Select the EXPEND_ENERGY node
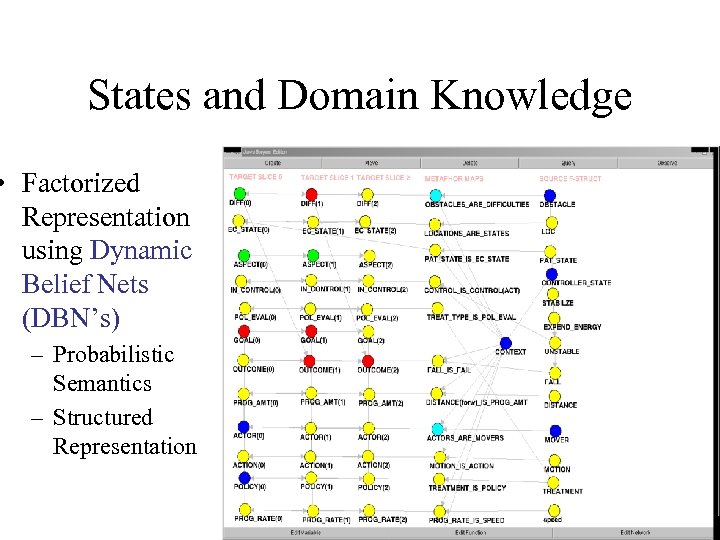The width and height of the screenshot is (720, 540). (554, 318)
